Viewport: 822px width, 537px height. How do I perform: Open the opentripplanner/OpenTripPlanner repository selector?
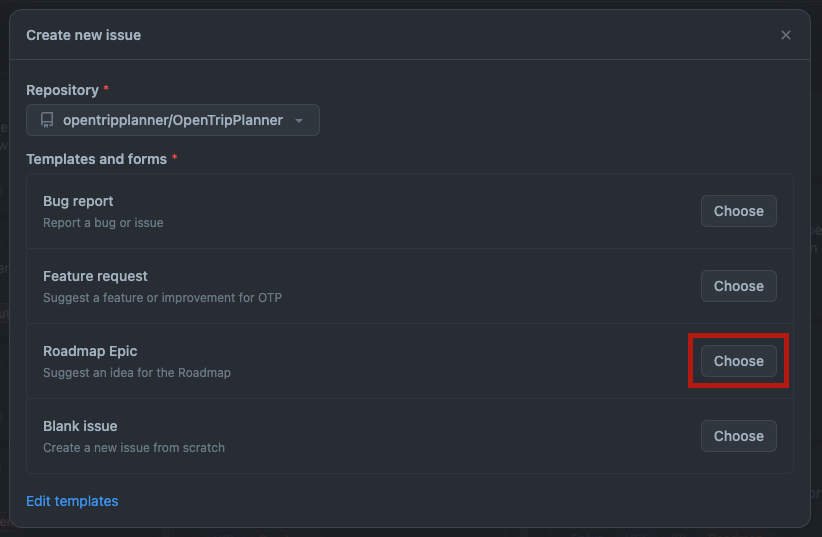pyautogui.click(x=173, y=120)
